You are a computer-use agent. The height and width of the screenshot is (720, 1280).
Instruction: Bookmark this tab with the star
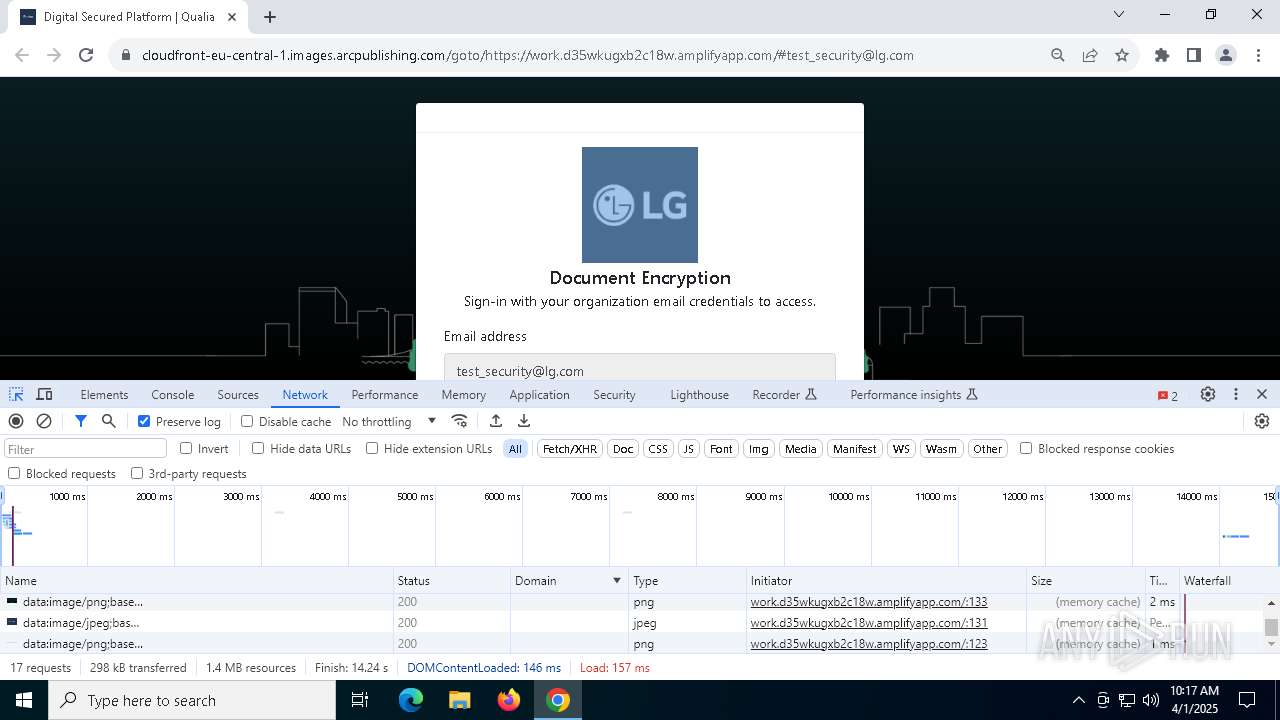click(1122, 56)
